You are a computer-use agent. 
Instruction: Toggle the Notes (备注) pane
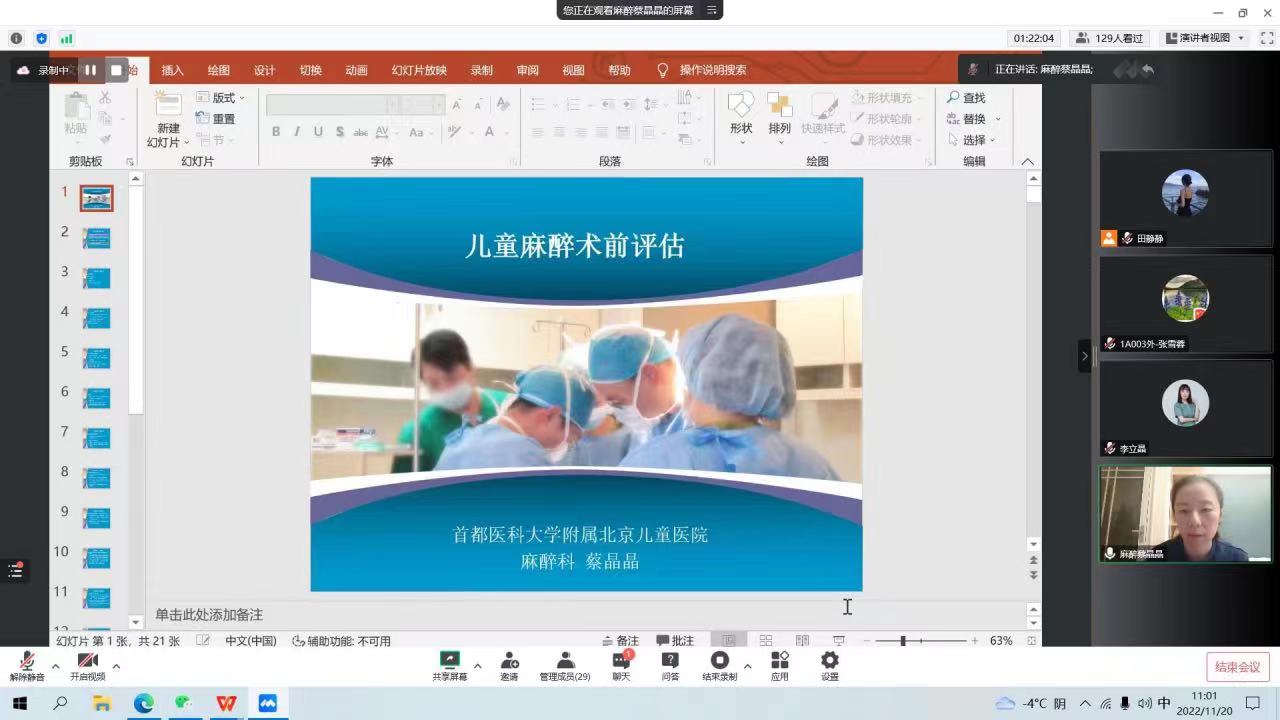(x=620, y=641)
